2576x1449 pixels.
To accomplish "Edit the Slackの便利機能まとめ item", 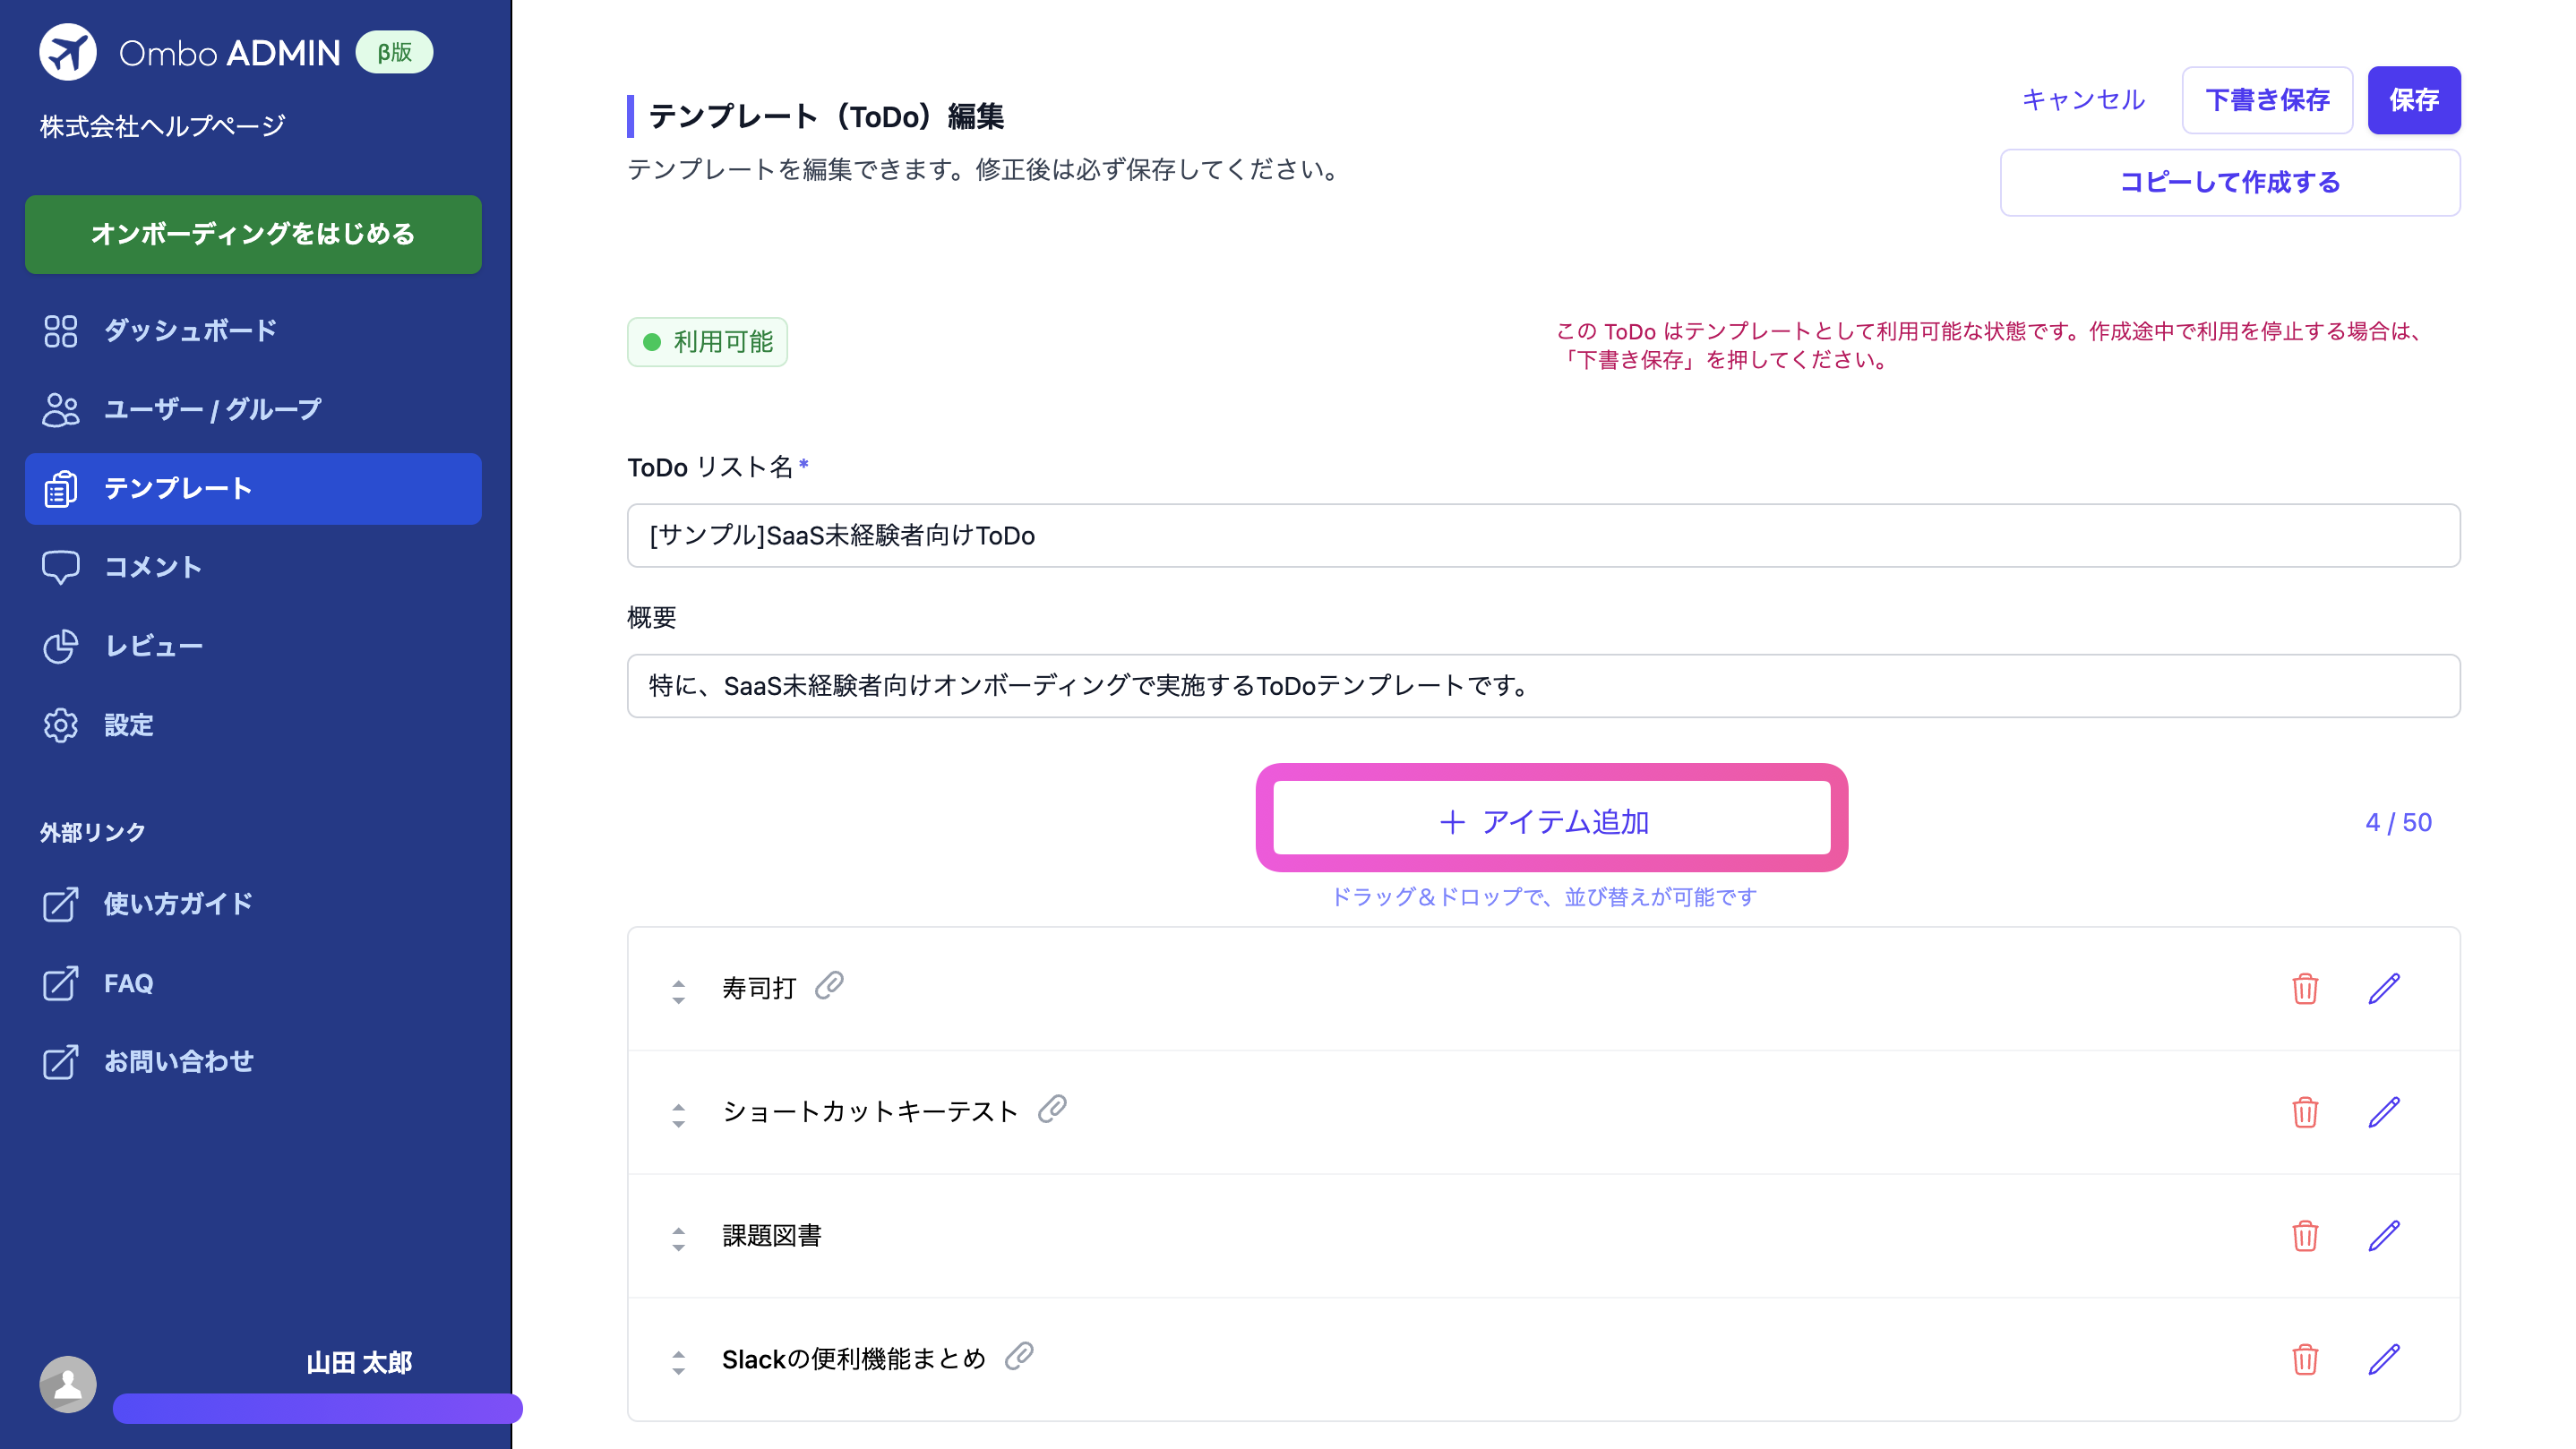I will point(2384,1360).
